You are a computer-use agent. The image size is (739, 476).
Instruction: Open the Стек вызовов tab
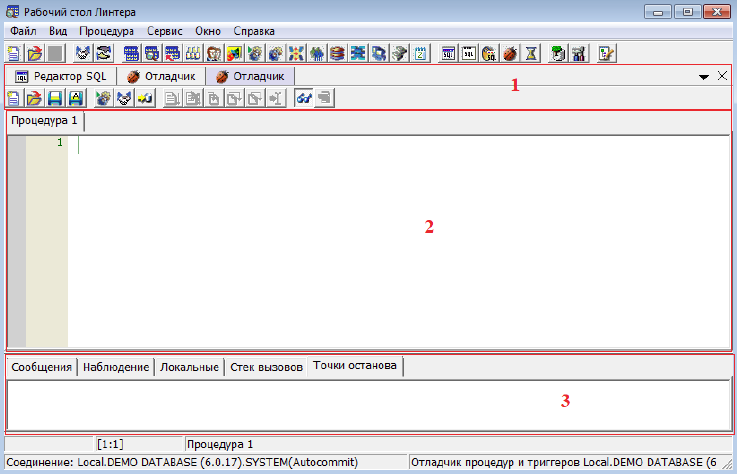tap(266, 367)
